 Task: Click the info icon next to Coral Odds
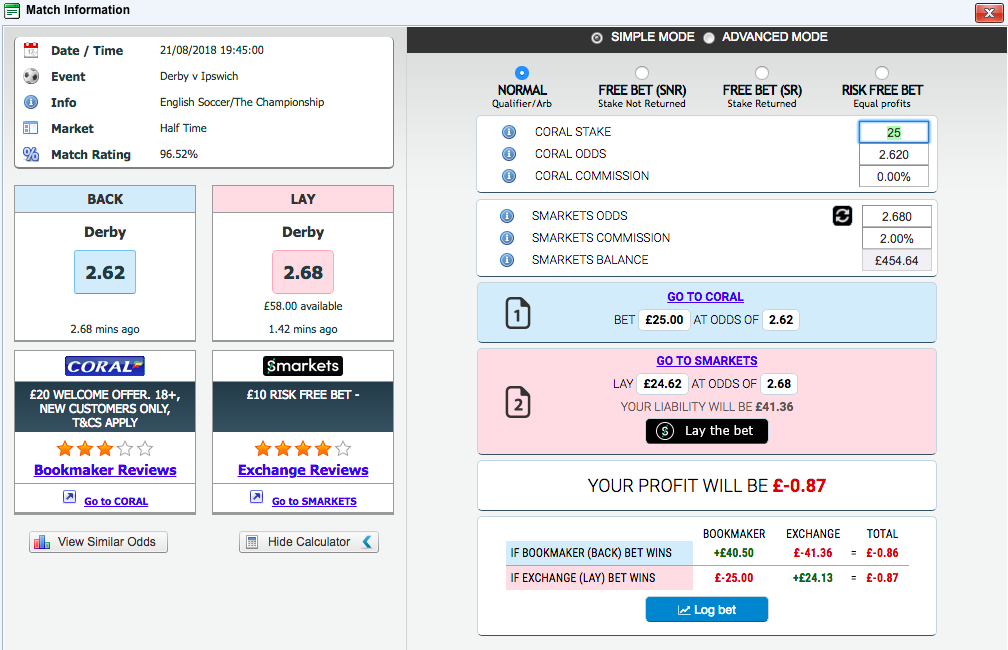[x=508, y=154]
